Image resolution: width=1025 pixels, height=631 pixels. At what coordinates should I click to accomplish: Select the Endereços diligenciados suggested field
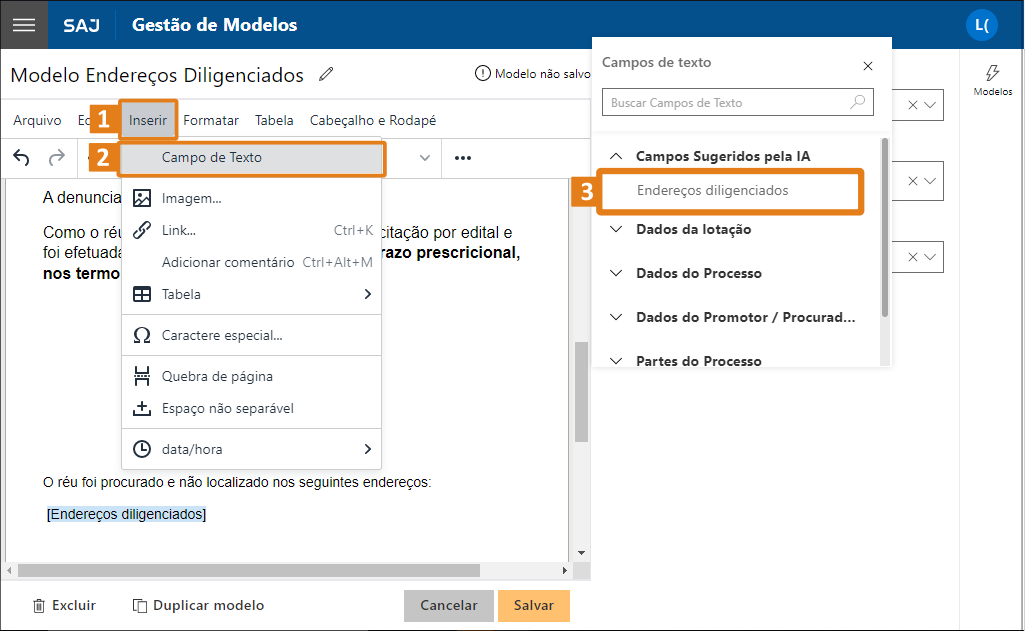click(x=712, y=190)
